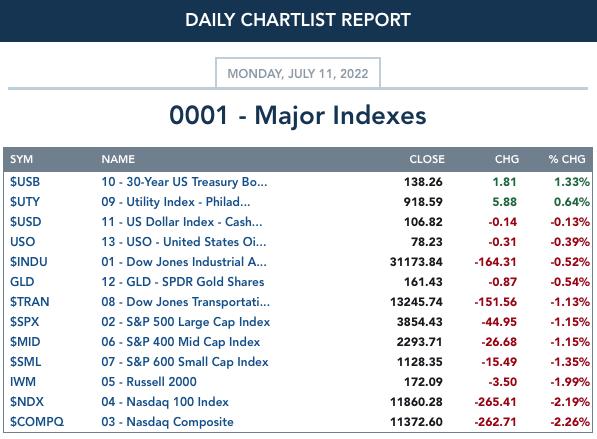Sort by the SYM column header
This screenshot has height=439, width=597.
pos(21,159)
